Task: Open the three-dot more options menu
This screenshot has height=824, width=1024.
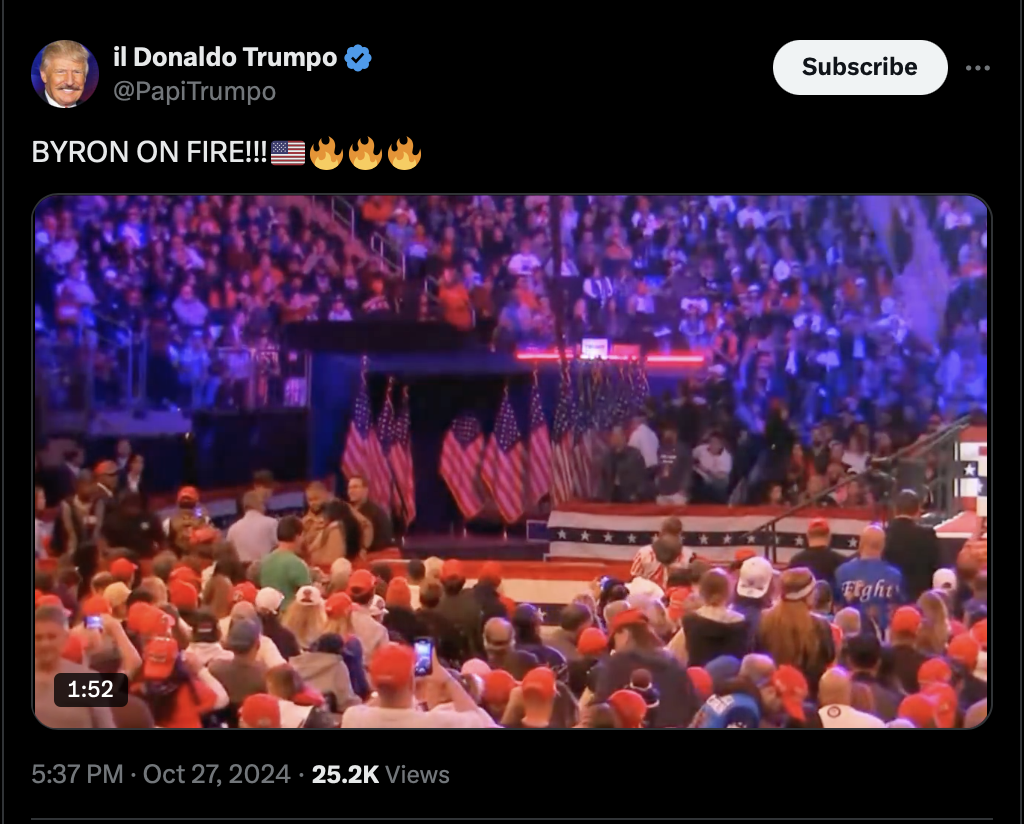Action: pyautogui.click(x=978, y=68)
